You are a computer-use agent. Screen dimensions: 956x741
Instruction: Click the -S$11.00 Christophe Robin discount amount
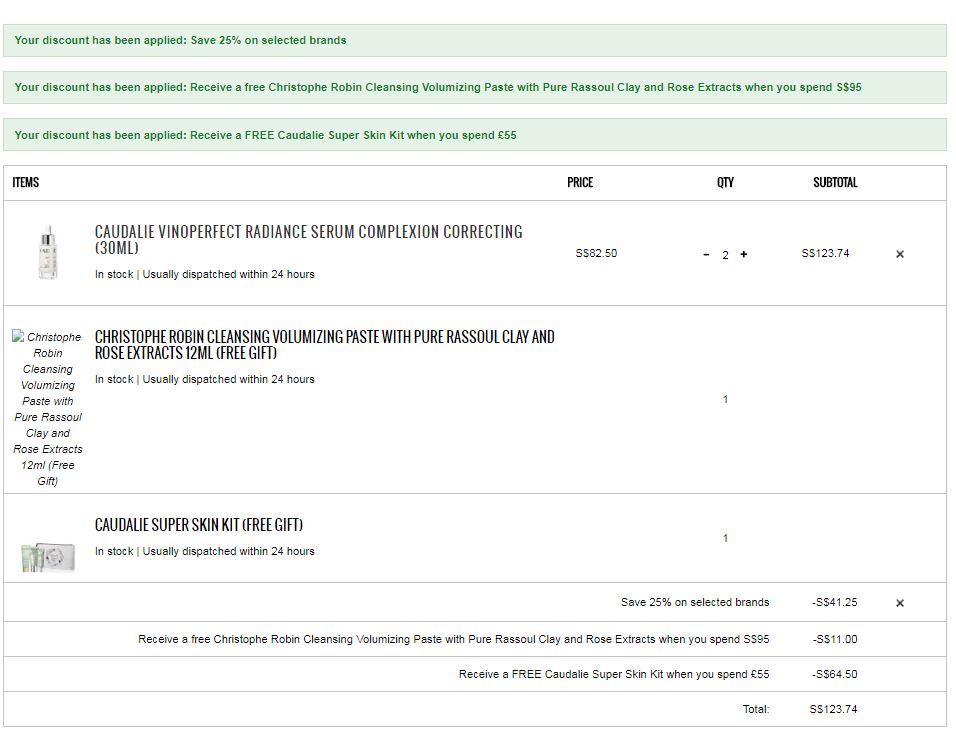click(834, 639)
